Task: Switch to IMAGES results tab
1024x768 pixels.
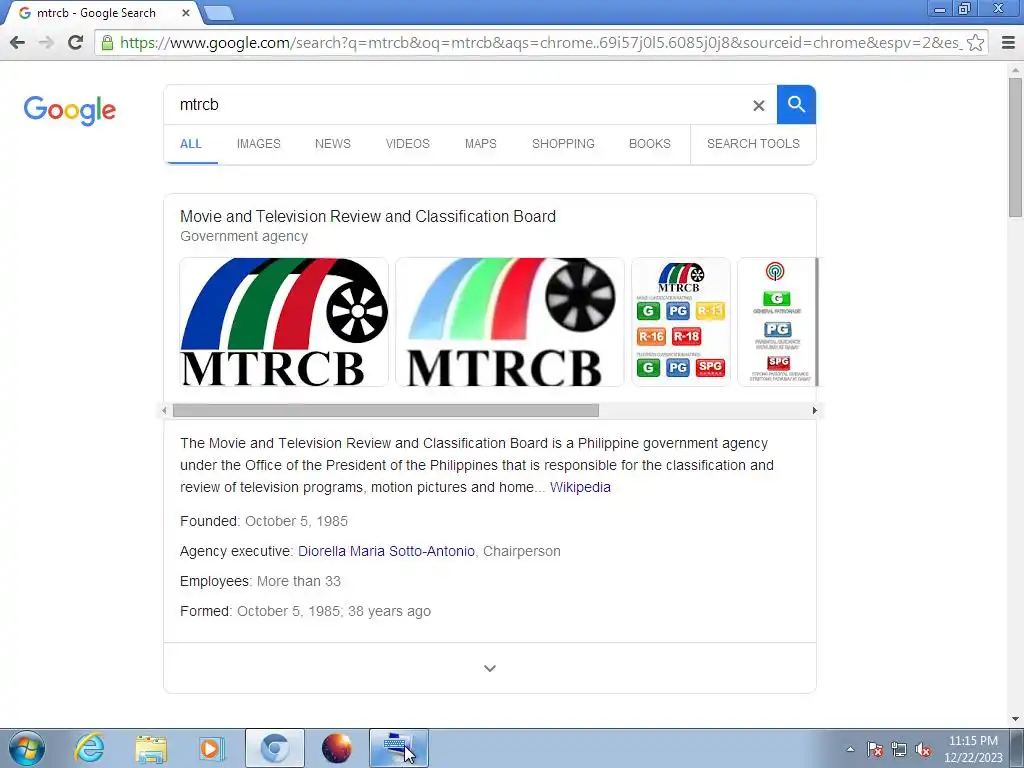Action: (259, 144)
